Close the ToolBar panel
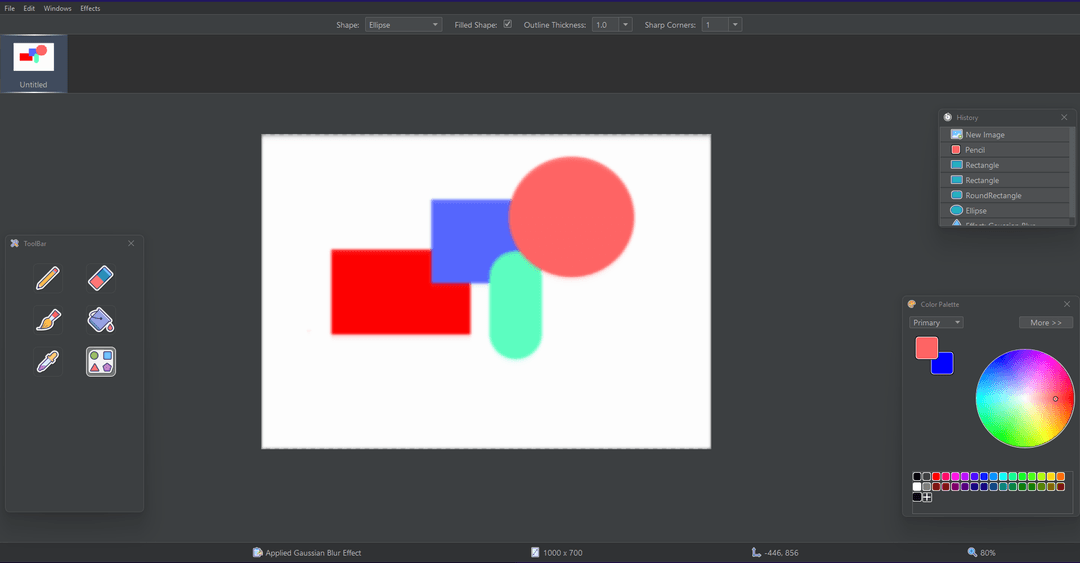The image size is (1080, 563). (131, 243)
